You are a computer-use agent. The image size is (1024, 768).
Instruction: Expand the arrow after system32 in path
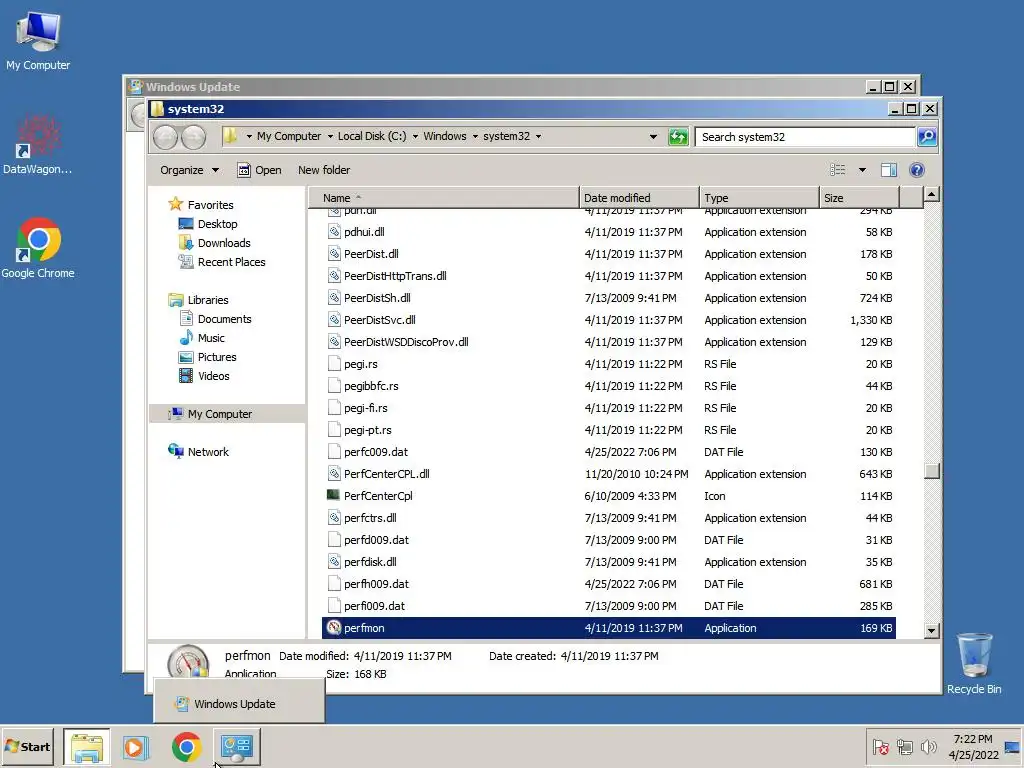[x=538, y=136]
